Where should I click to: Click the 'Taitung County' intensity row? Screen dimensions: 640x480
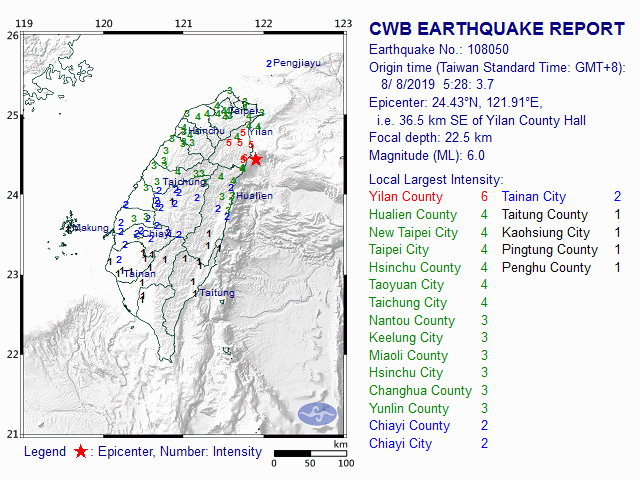click(561, 215)
